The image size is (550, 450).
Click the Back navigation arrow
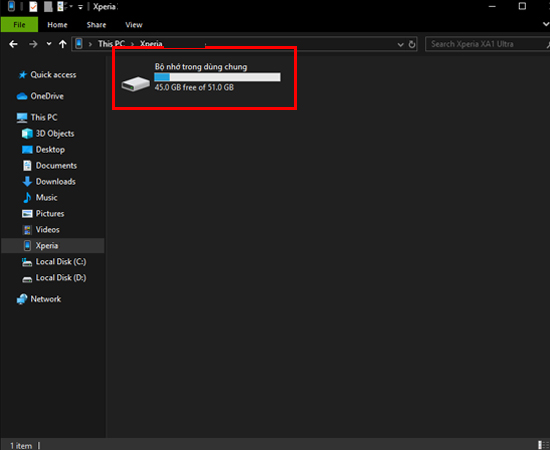13,44
